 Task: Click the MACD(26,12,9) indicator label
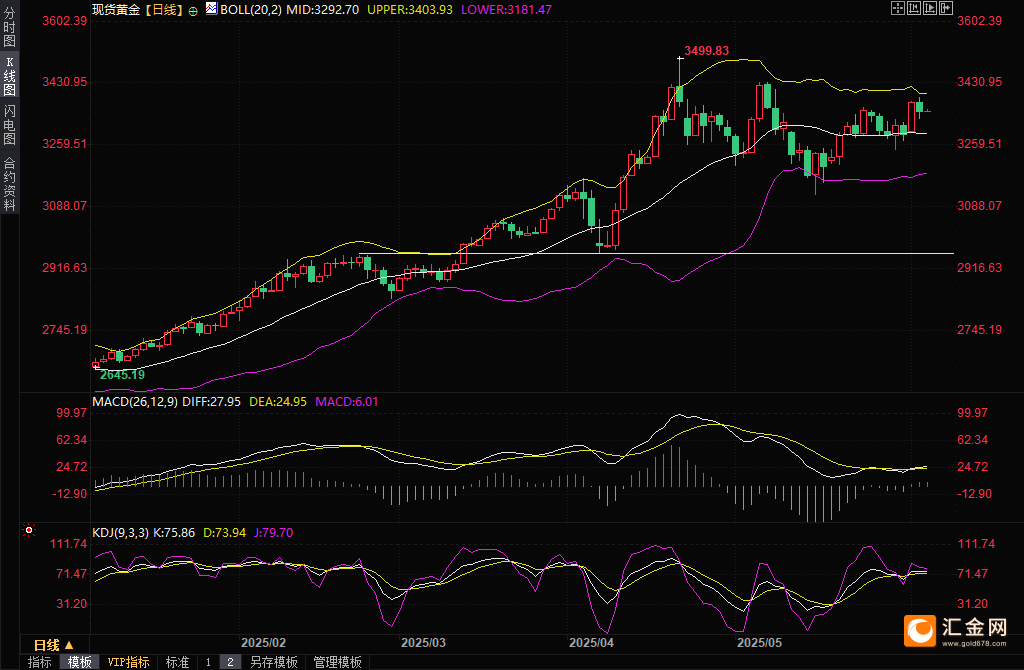click(135, 402)
